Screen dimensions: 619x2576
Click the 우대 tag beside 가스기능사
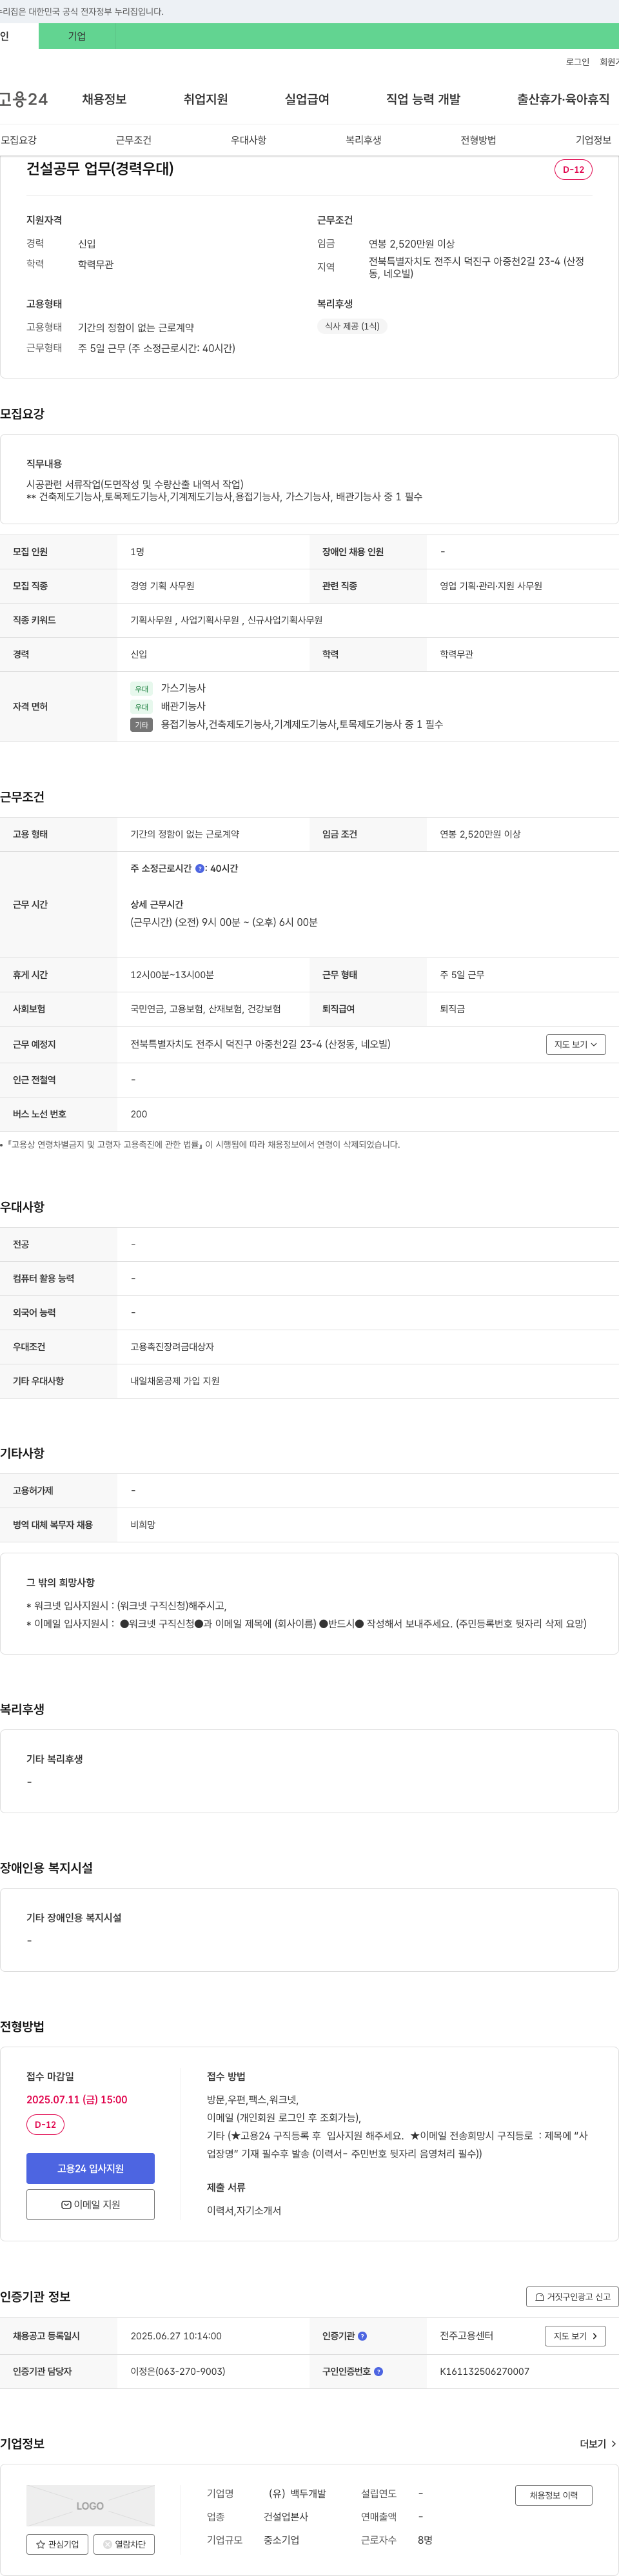(x=141, y=689)
